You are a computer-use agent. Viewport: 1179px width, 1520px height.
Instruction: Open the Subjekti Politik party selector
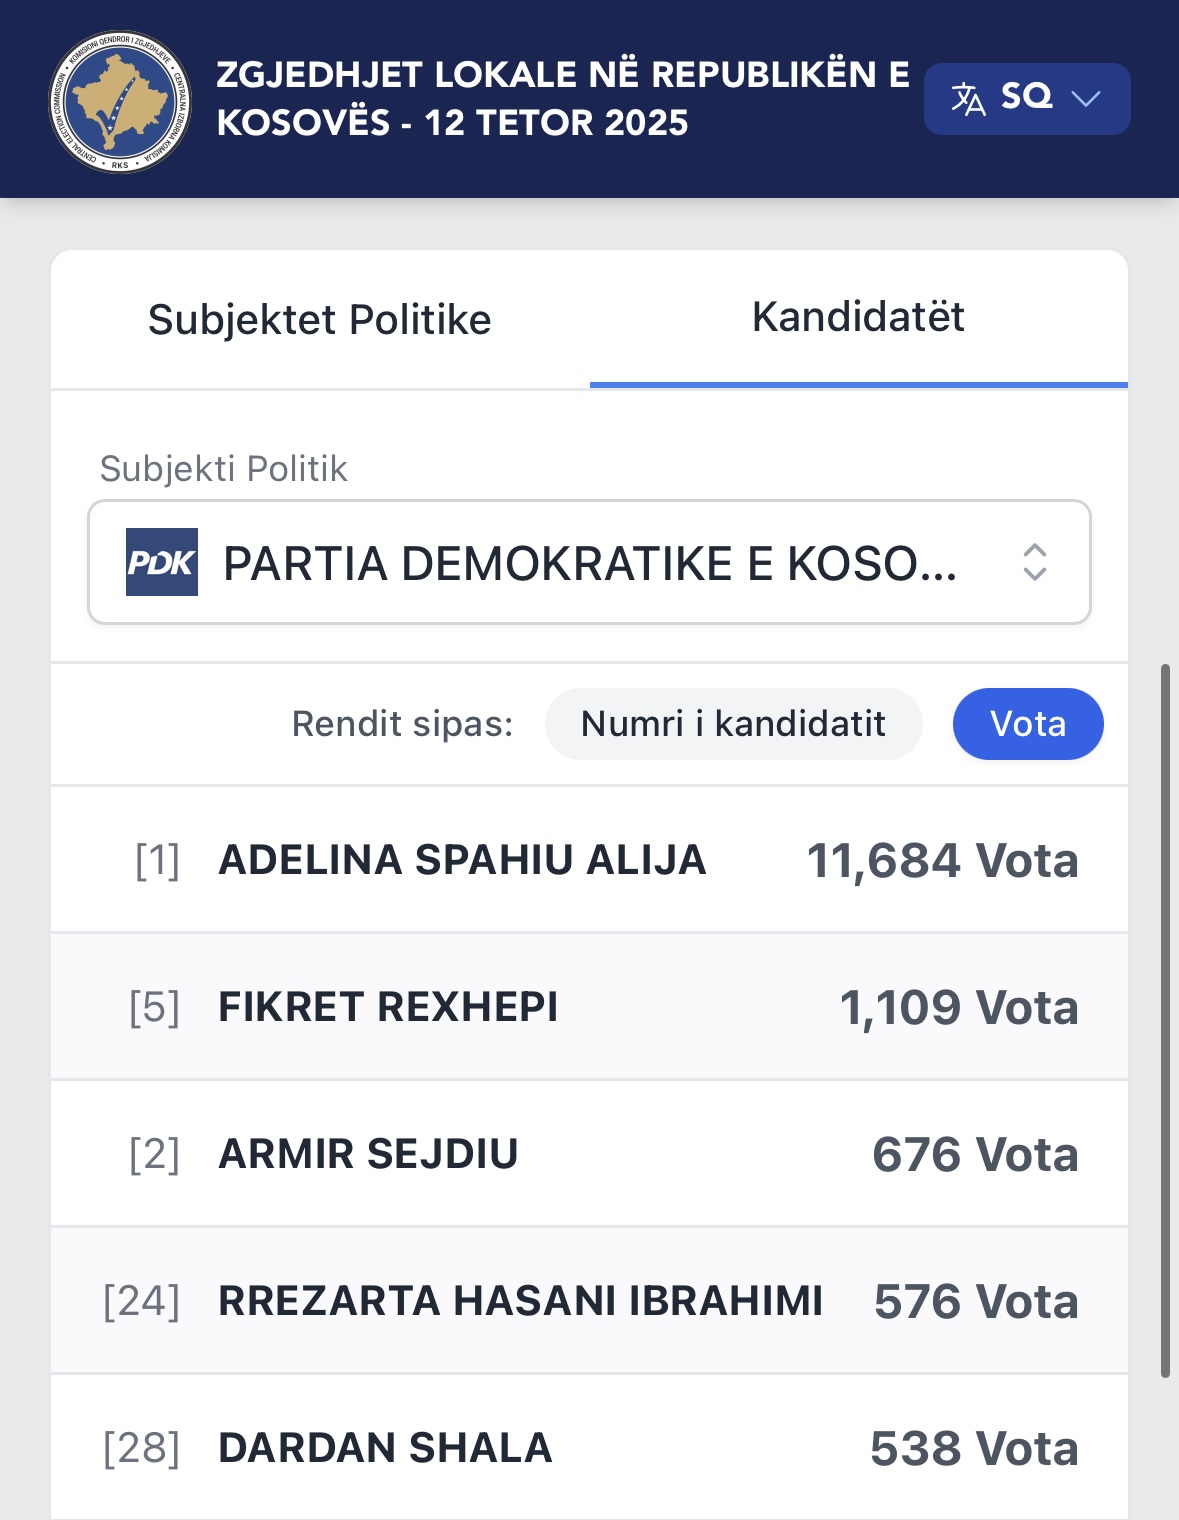pos(589,562)
